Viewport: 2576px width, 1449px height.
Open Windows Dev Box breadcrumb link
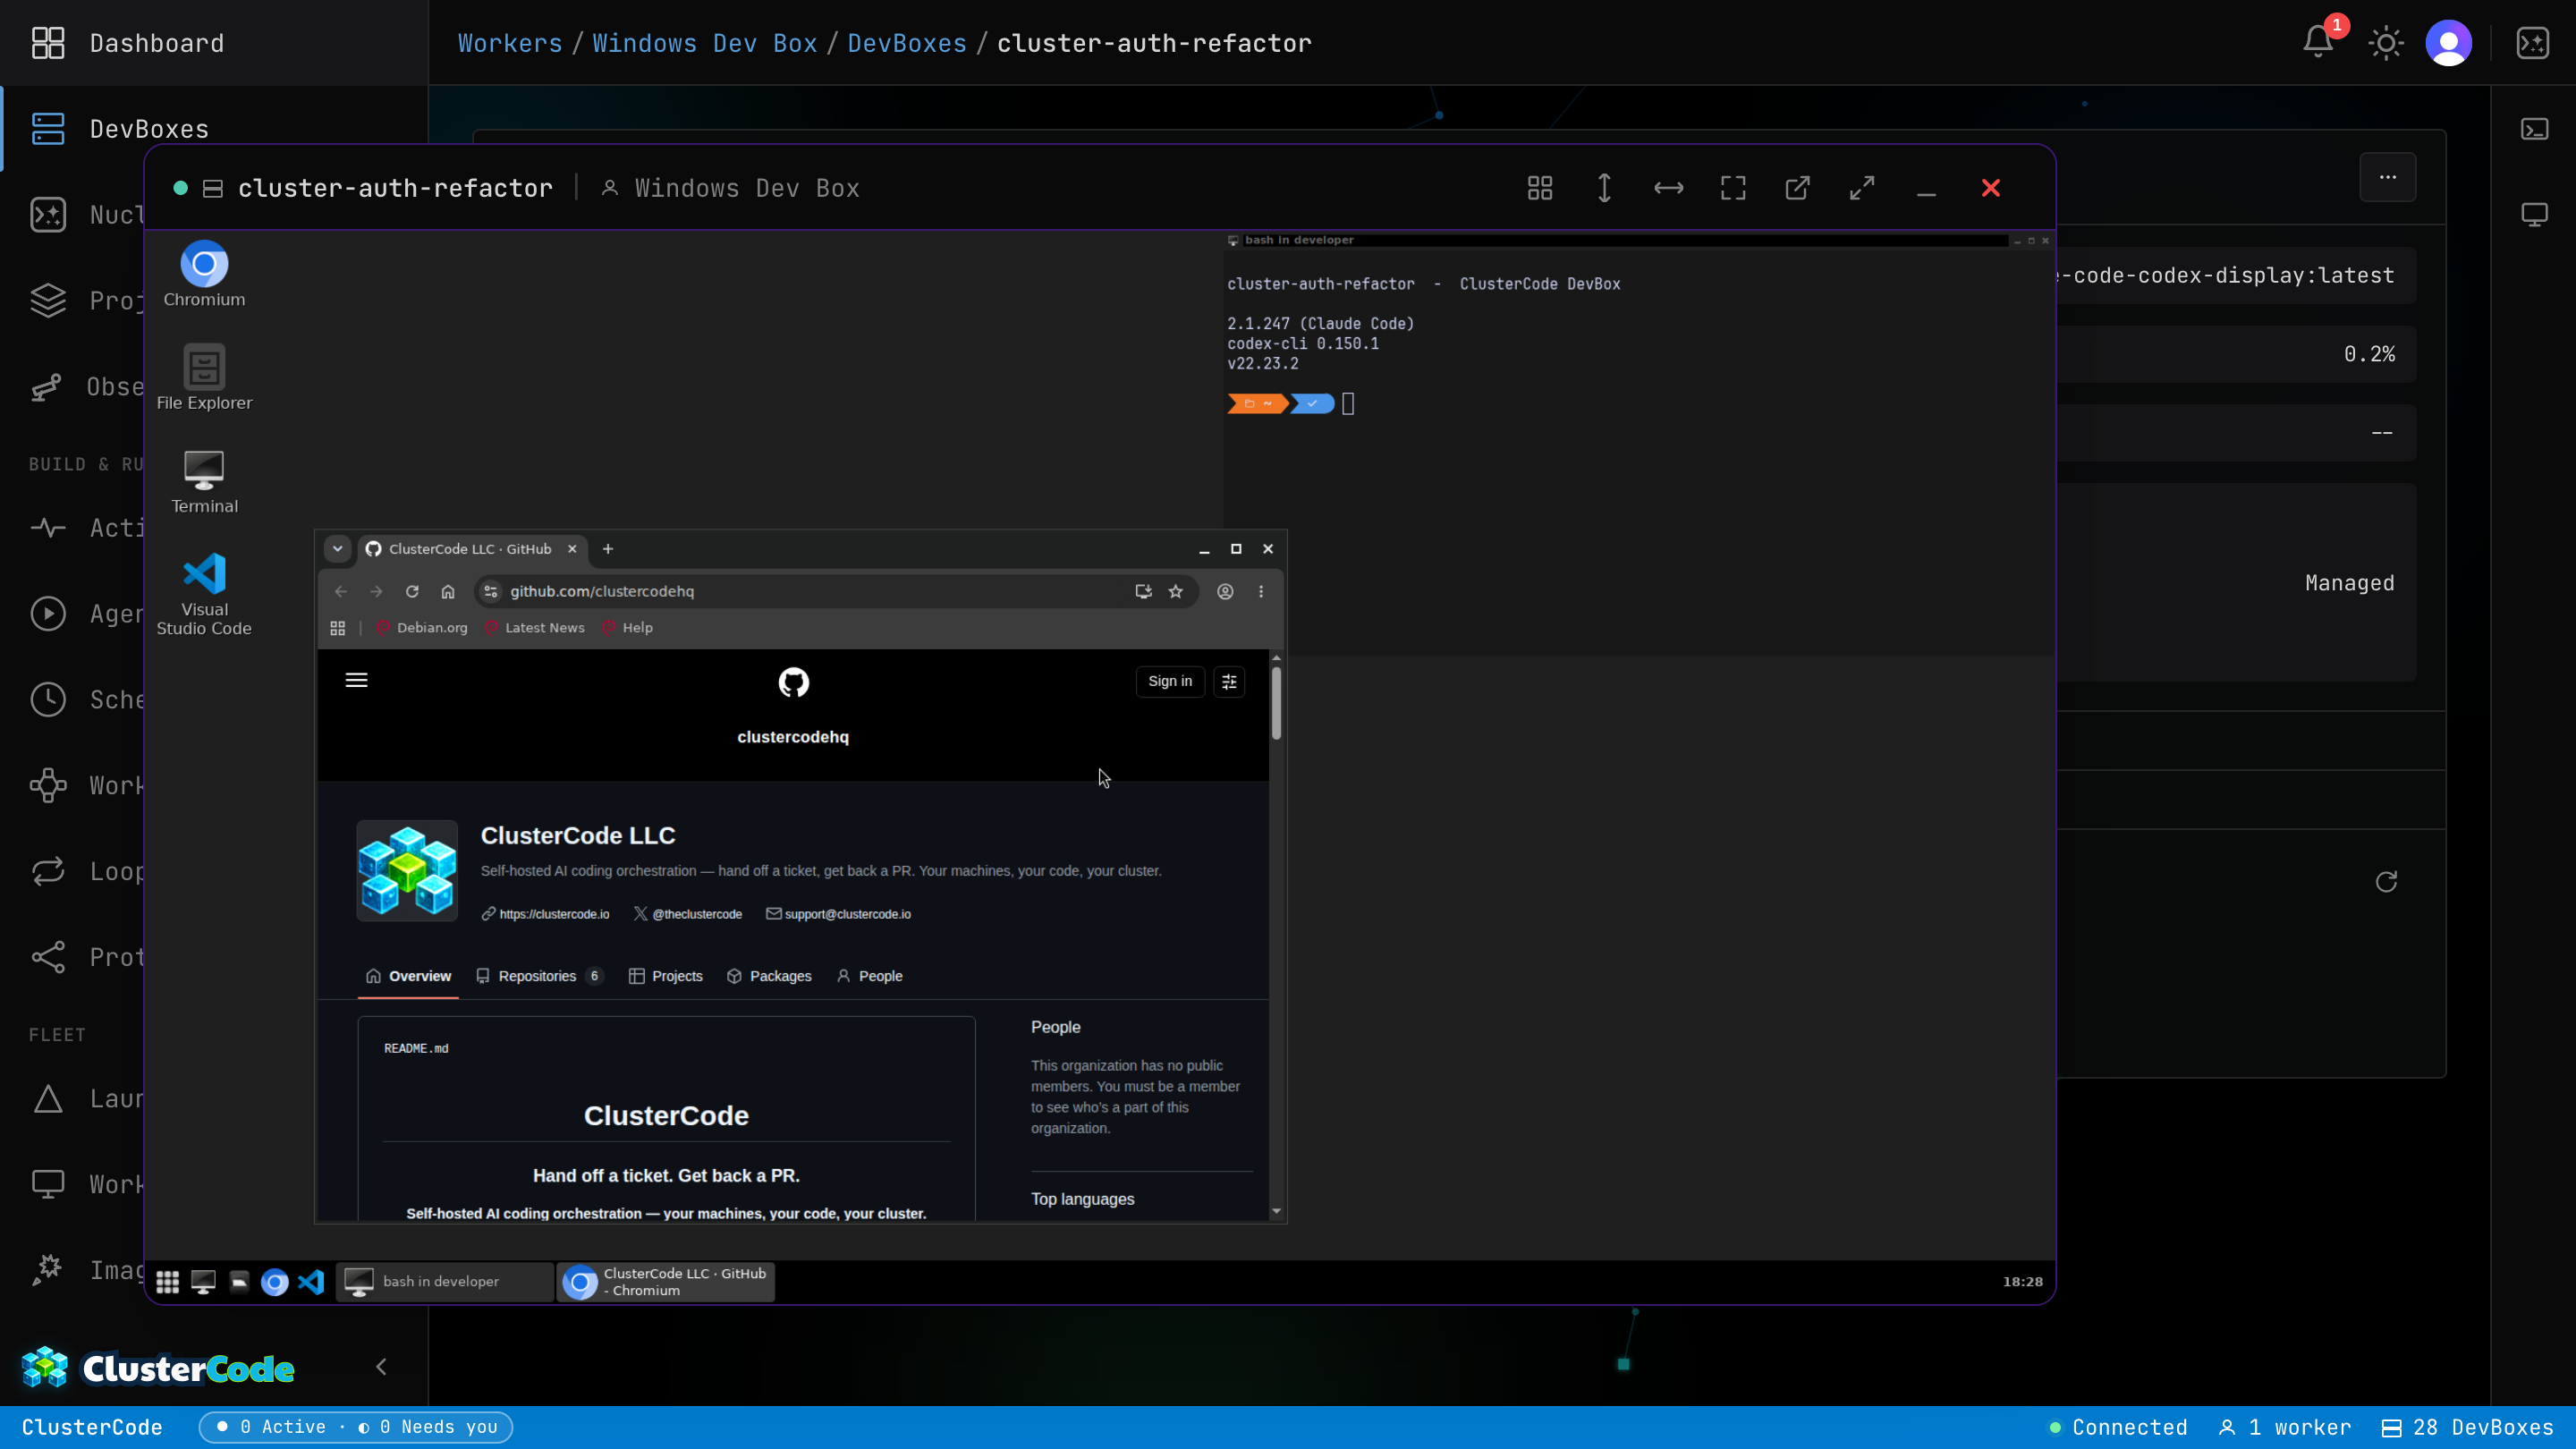[705, 43]
